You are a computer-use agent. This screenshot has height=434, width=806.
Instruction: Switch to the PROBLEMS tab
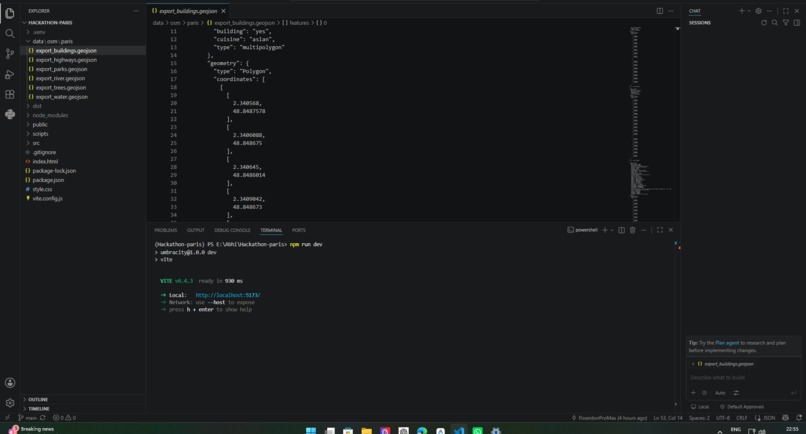point(166,230)
